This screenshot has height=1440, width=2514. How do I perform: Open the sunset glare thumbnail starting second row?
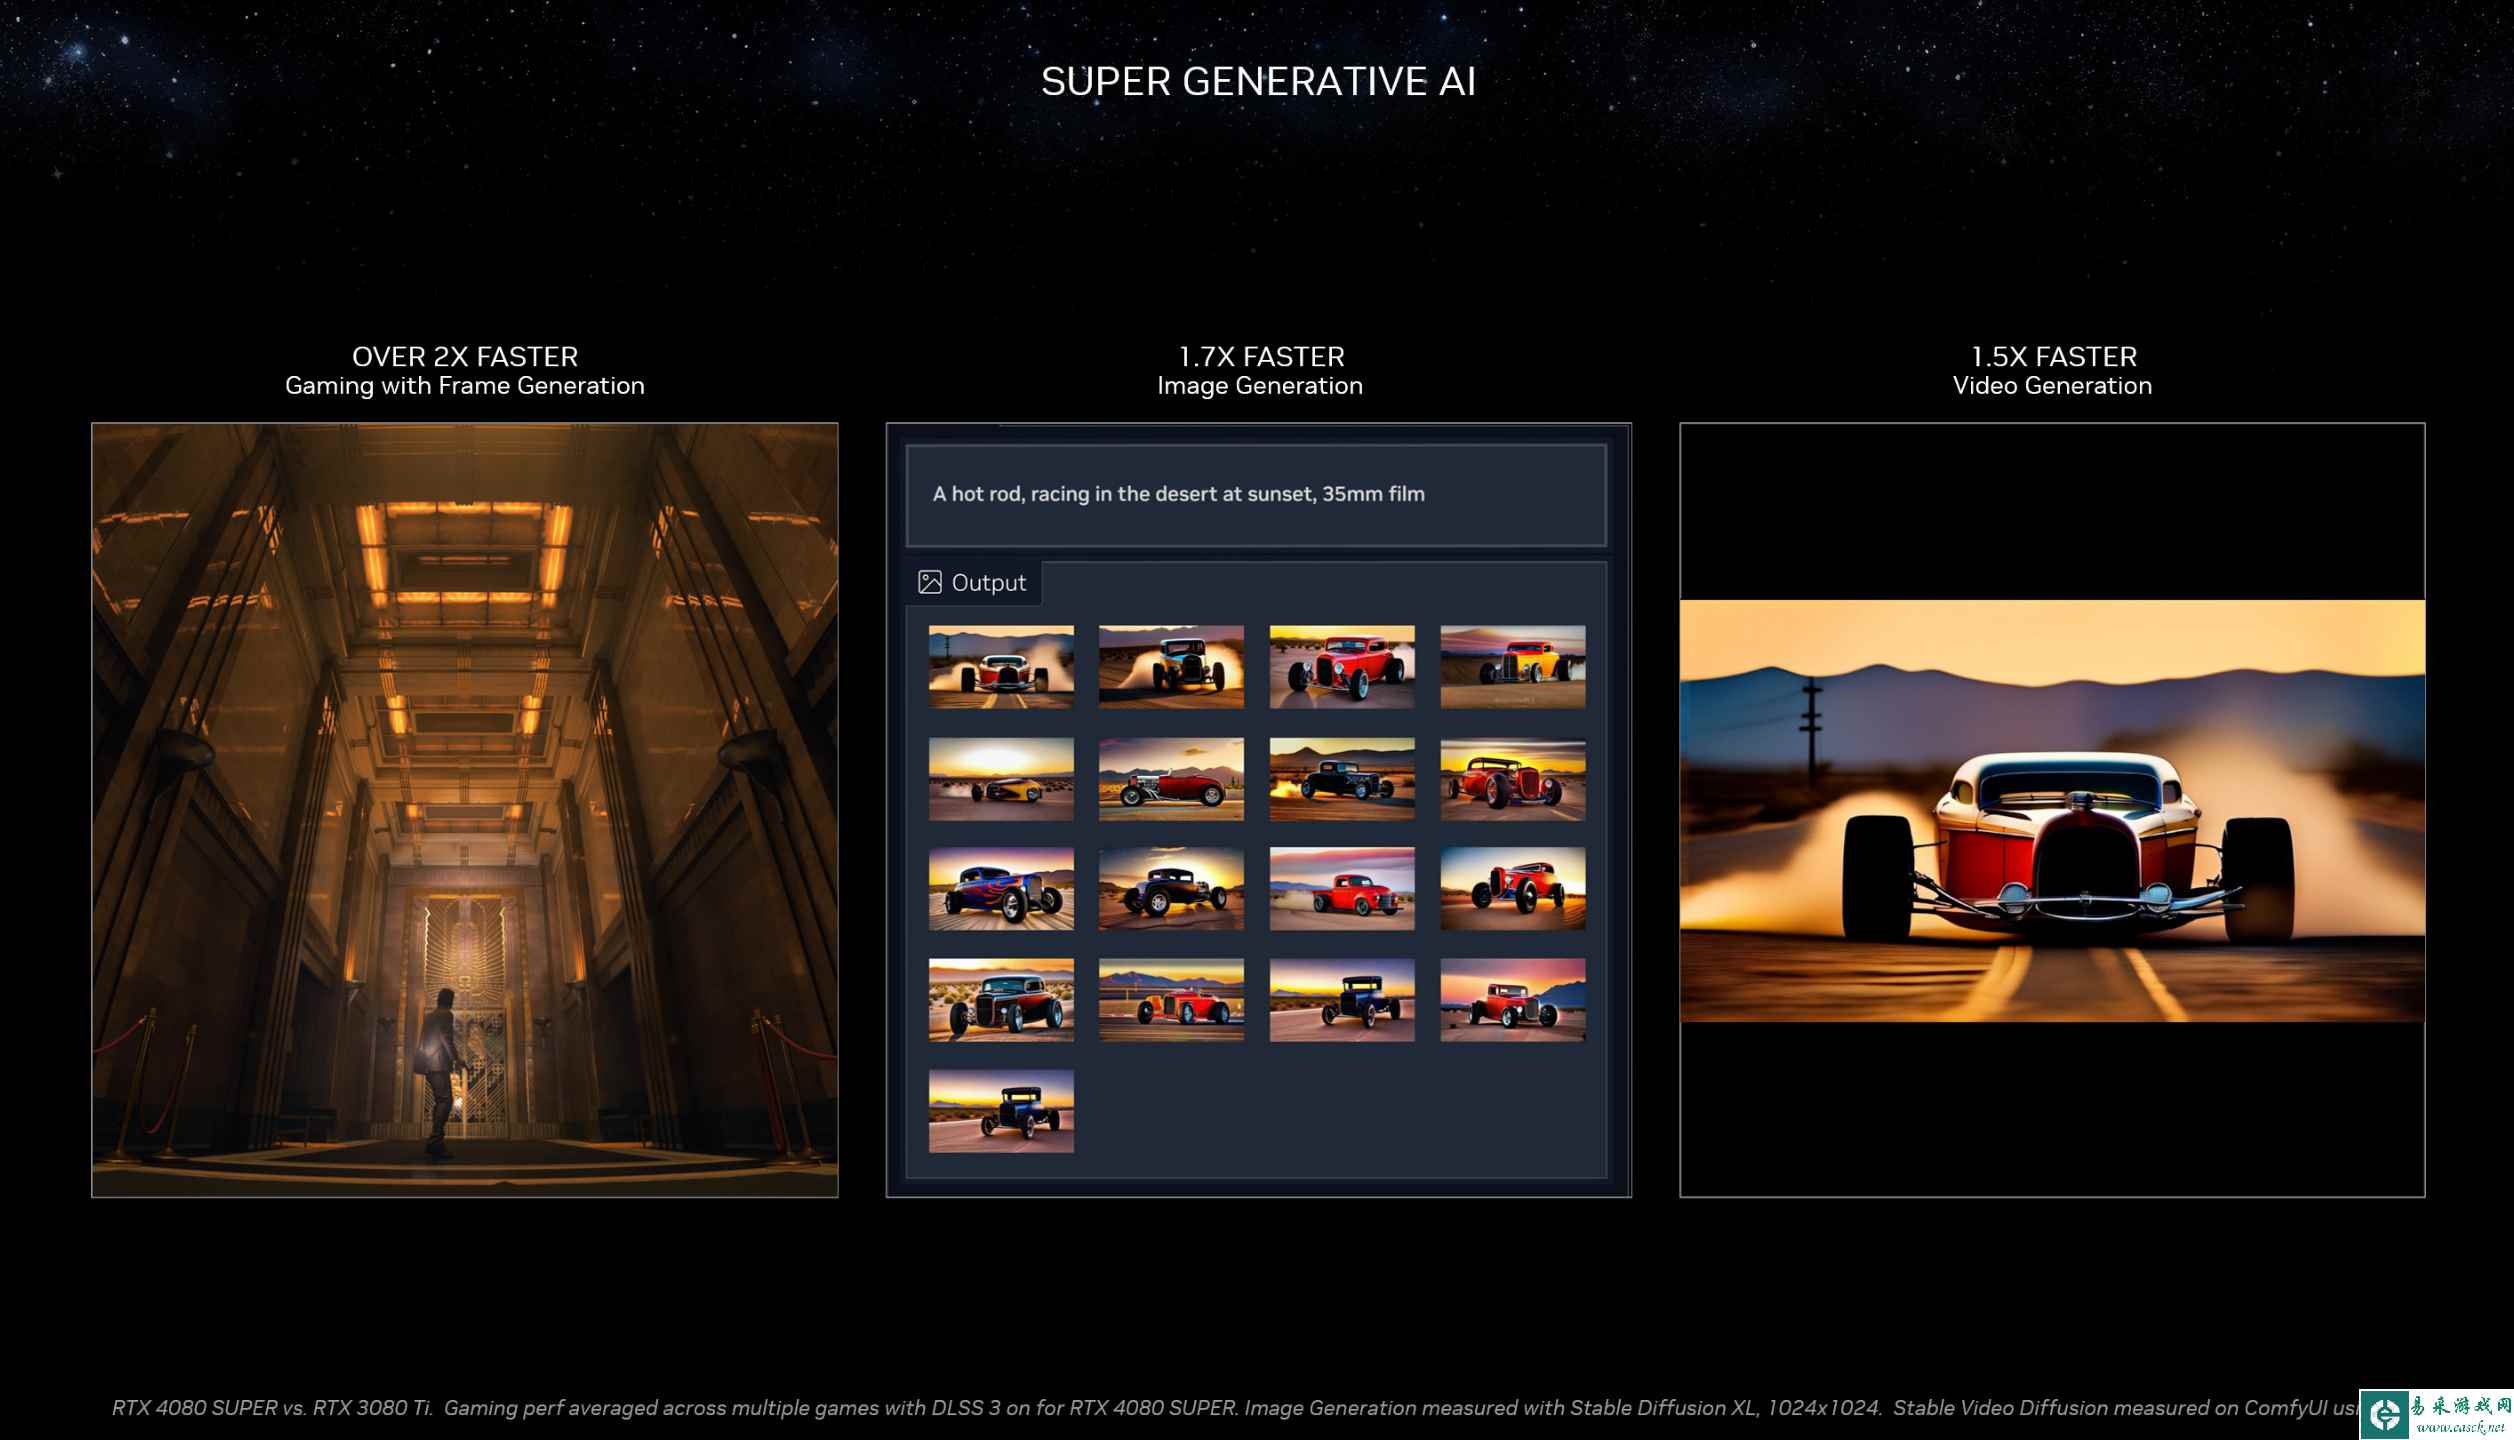1001,779
